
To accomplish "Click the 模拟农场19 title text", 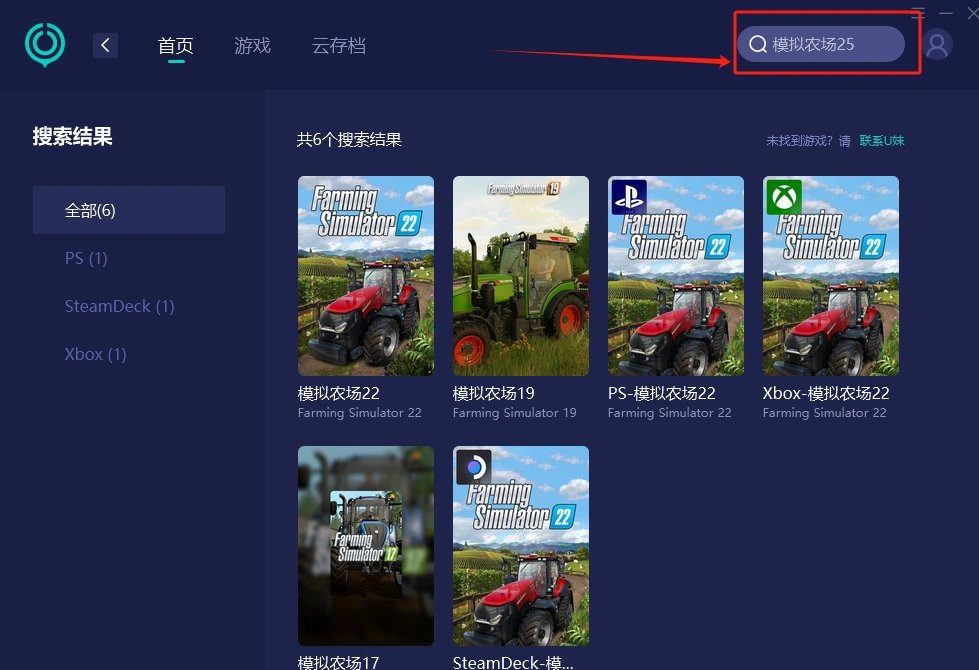I will 493,393.
